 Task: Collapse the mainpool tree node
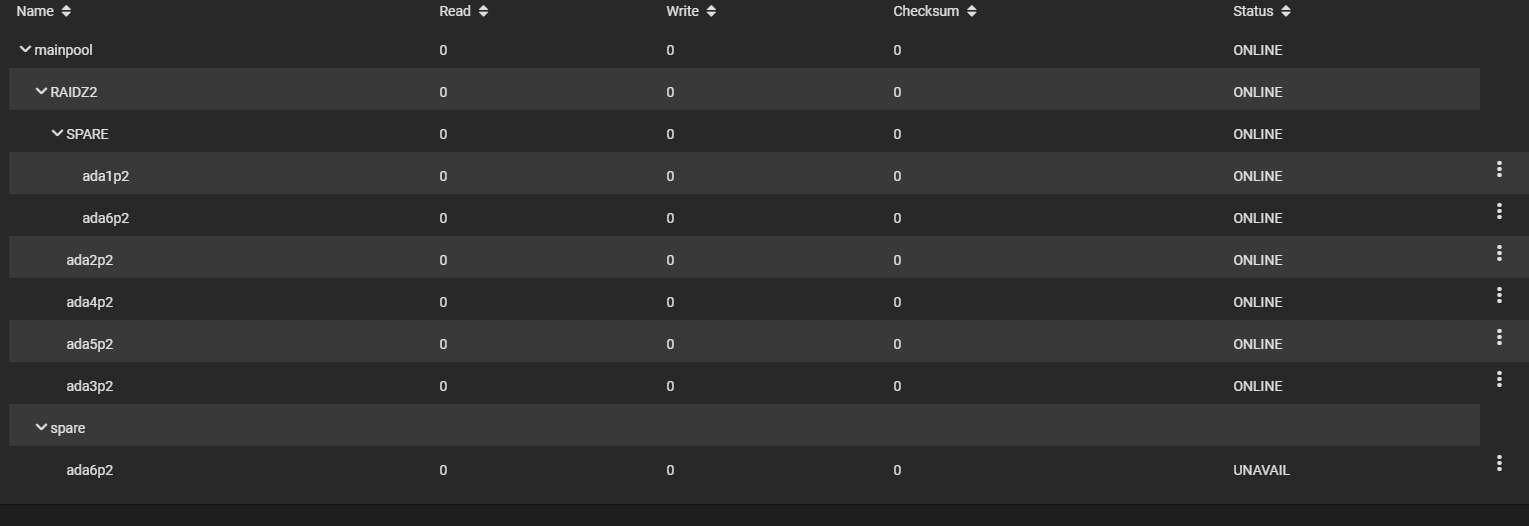[25, 49]
